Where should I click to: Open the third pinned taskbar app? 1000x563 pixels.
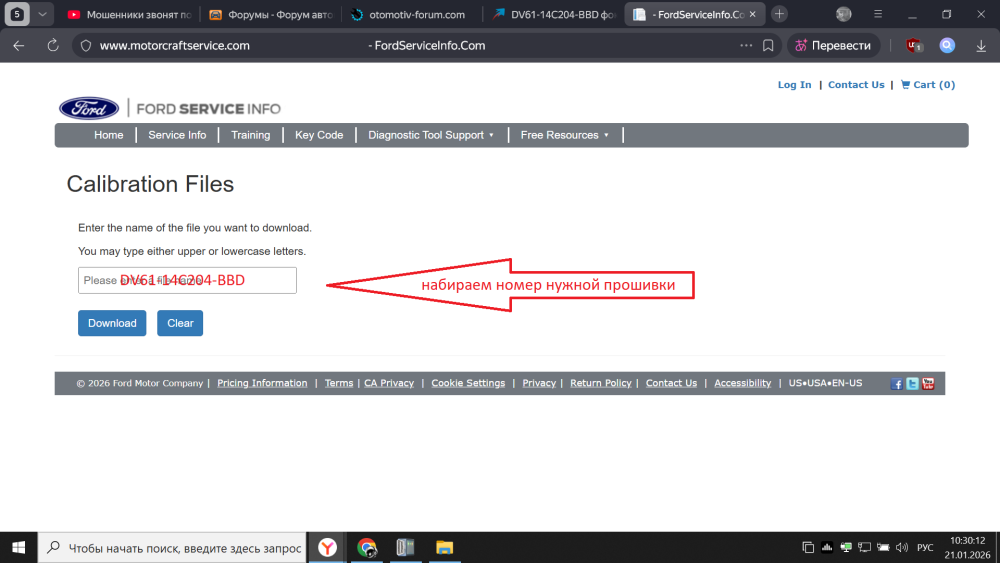(406, 548)
